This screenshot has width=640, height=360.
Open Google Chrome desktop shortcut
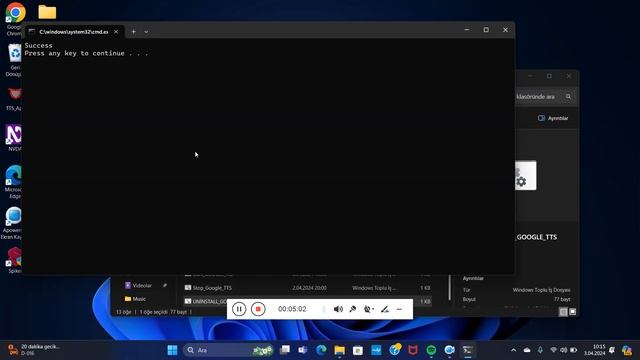(15, 18)
